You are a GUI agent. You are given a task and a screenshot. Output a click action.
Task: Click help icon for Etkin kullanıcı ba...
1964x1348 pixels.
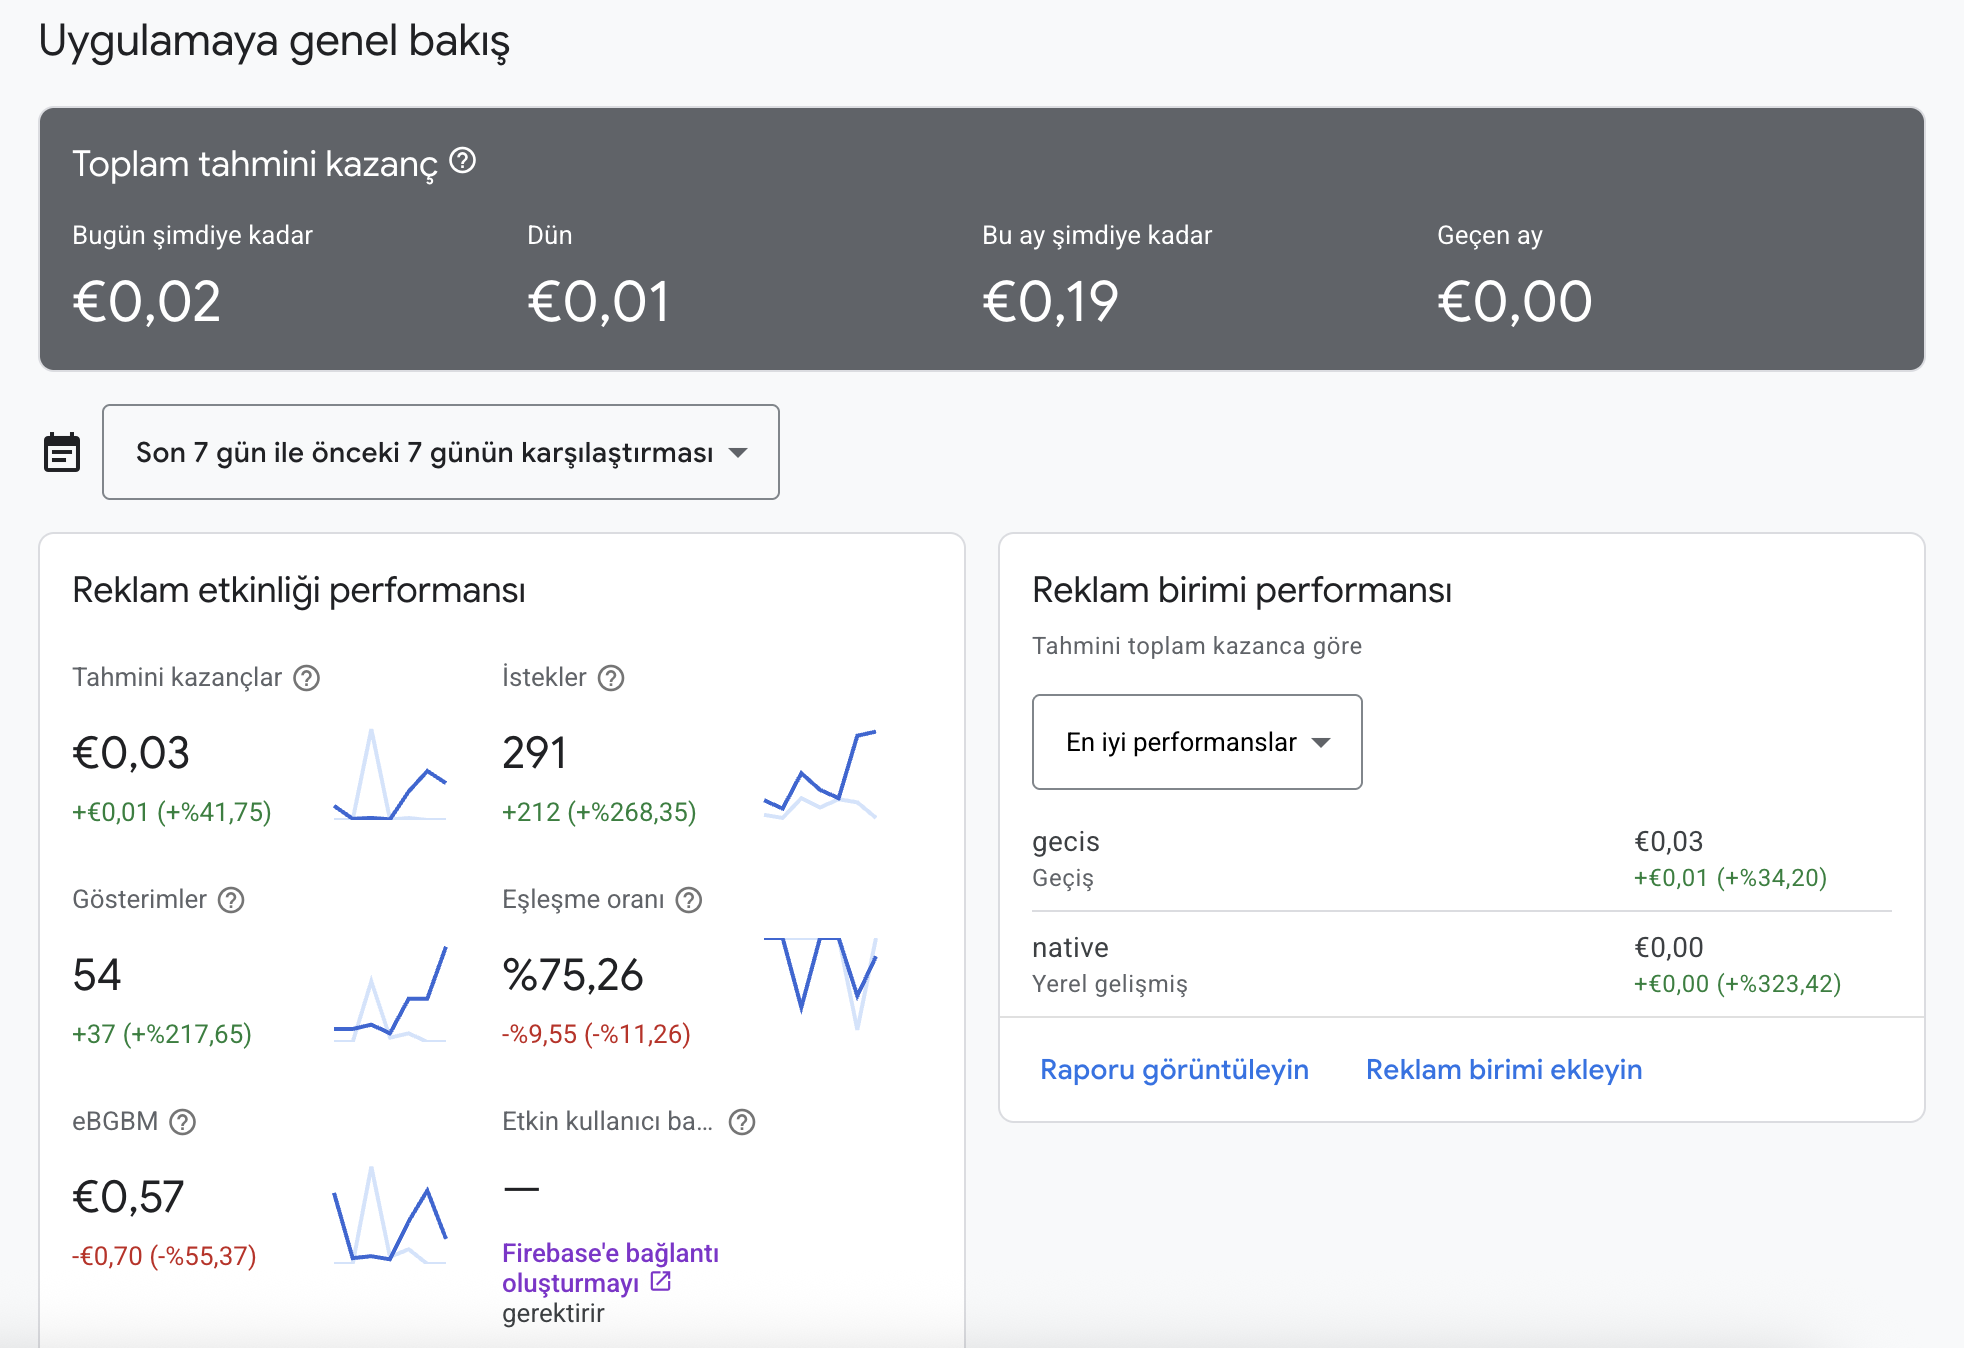742,1122
